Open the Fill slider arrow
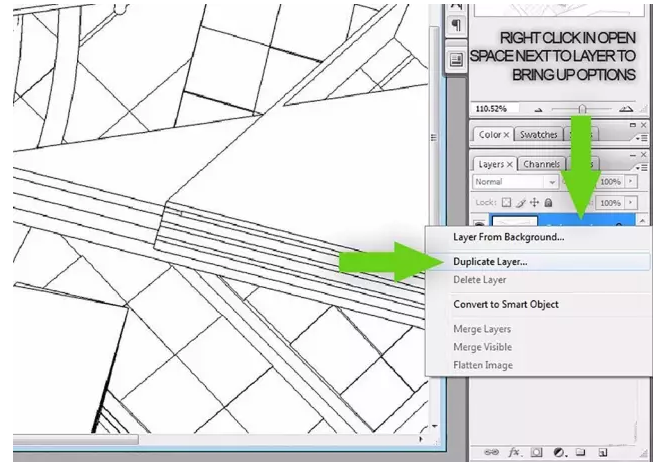 coord(630,203)
